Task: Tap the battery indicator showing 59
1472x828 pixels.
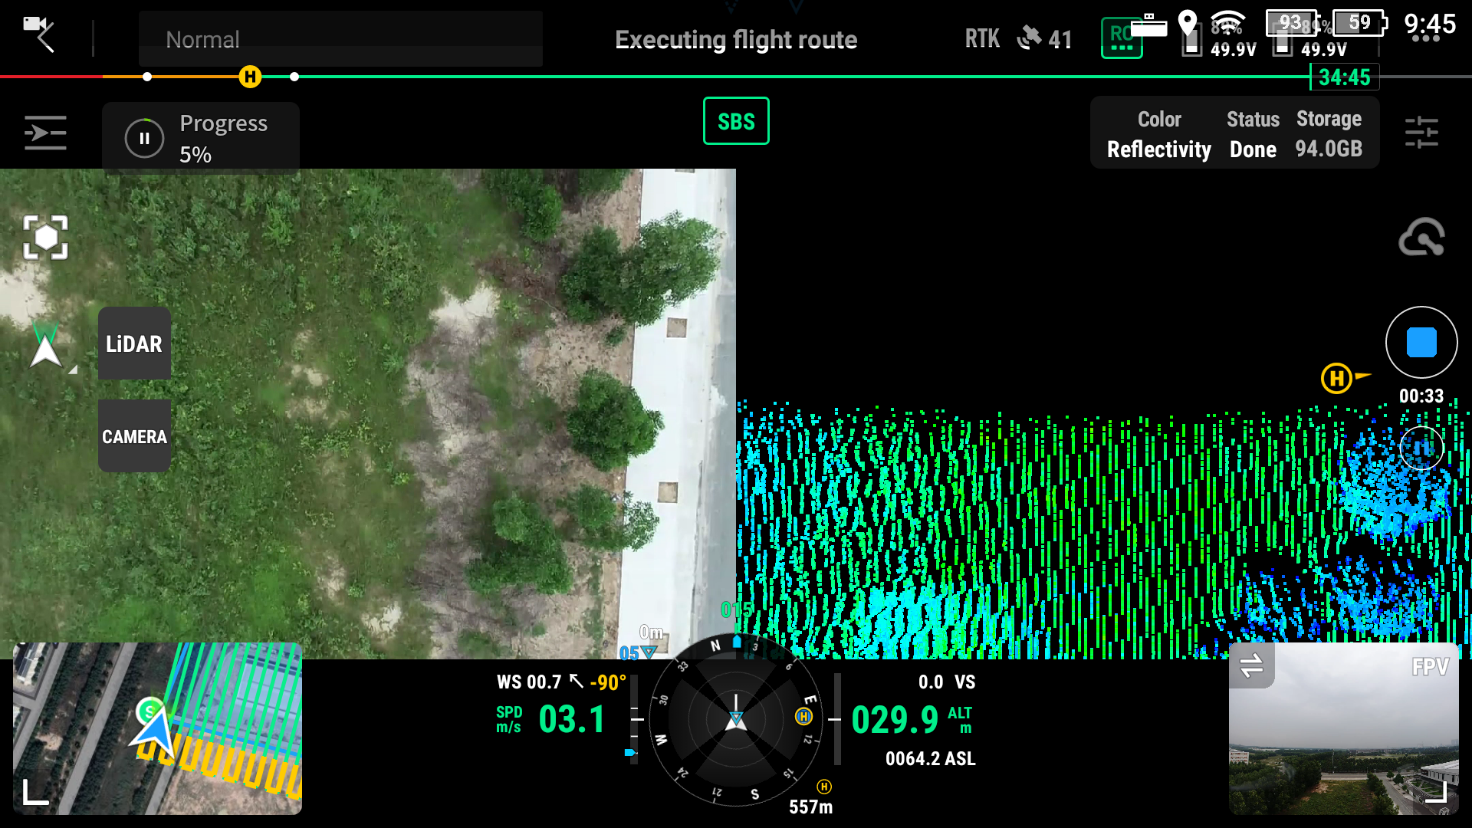Action: (1360, 22)
